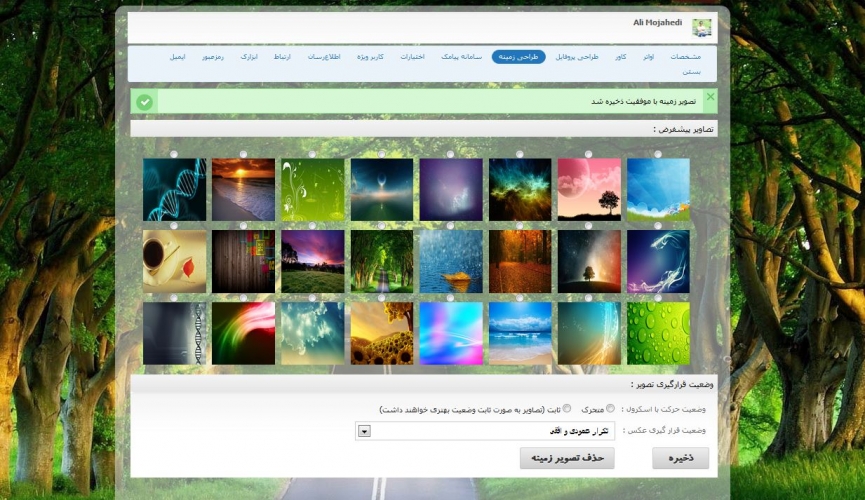
Task: Open the کاور tab
Action: pyautogui.click(x=621, y=57)
